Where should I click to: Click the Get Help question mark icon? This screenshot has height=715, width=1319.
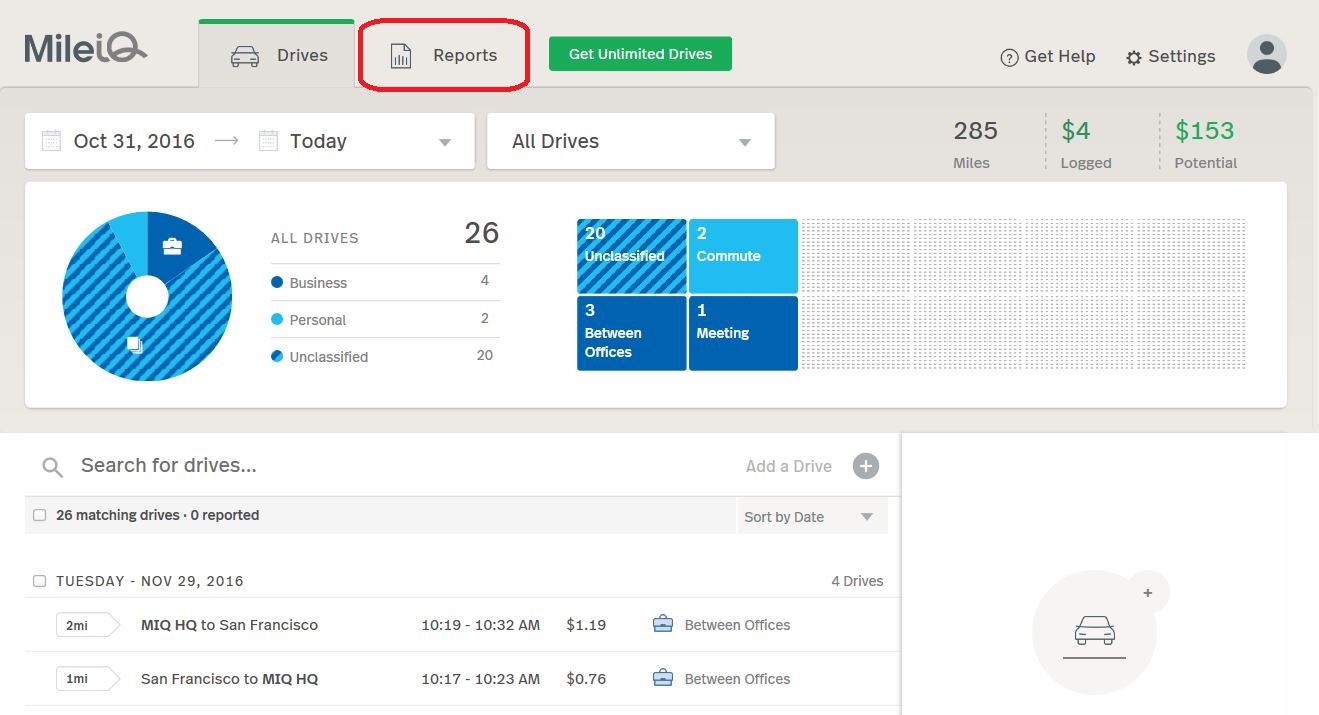tap(1009, 58)
